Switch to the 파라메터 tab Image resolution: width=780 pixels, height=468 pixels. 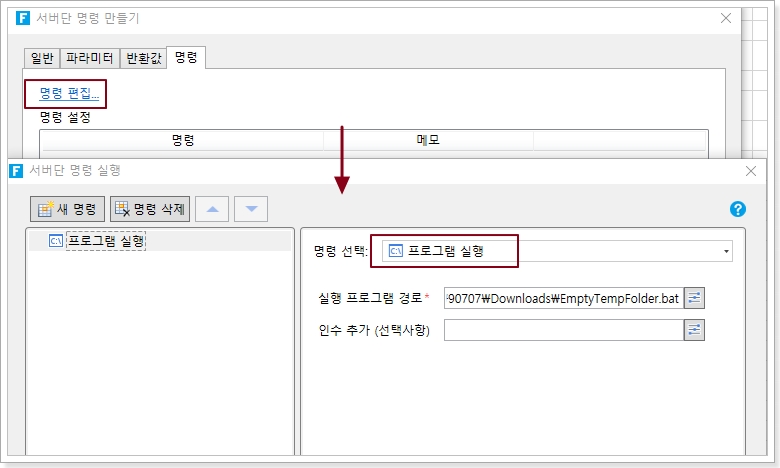tap(91, 58)
